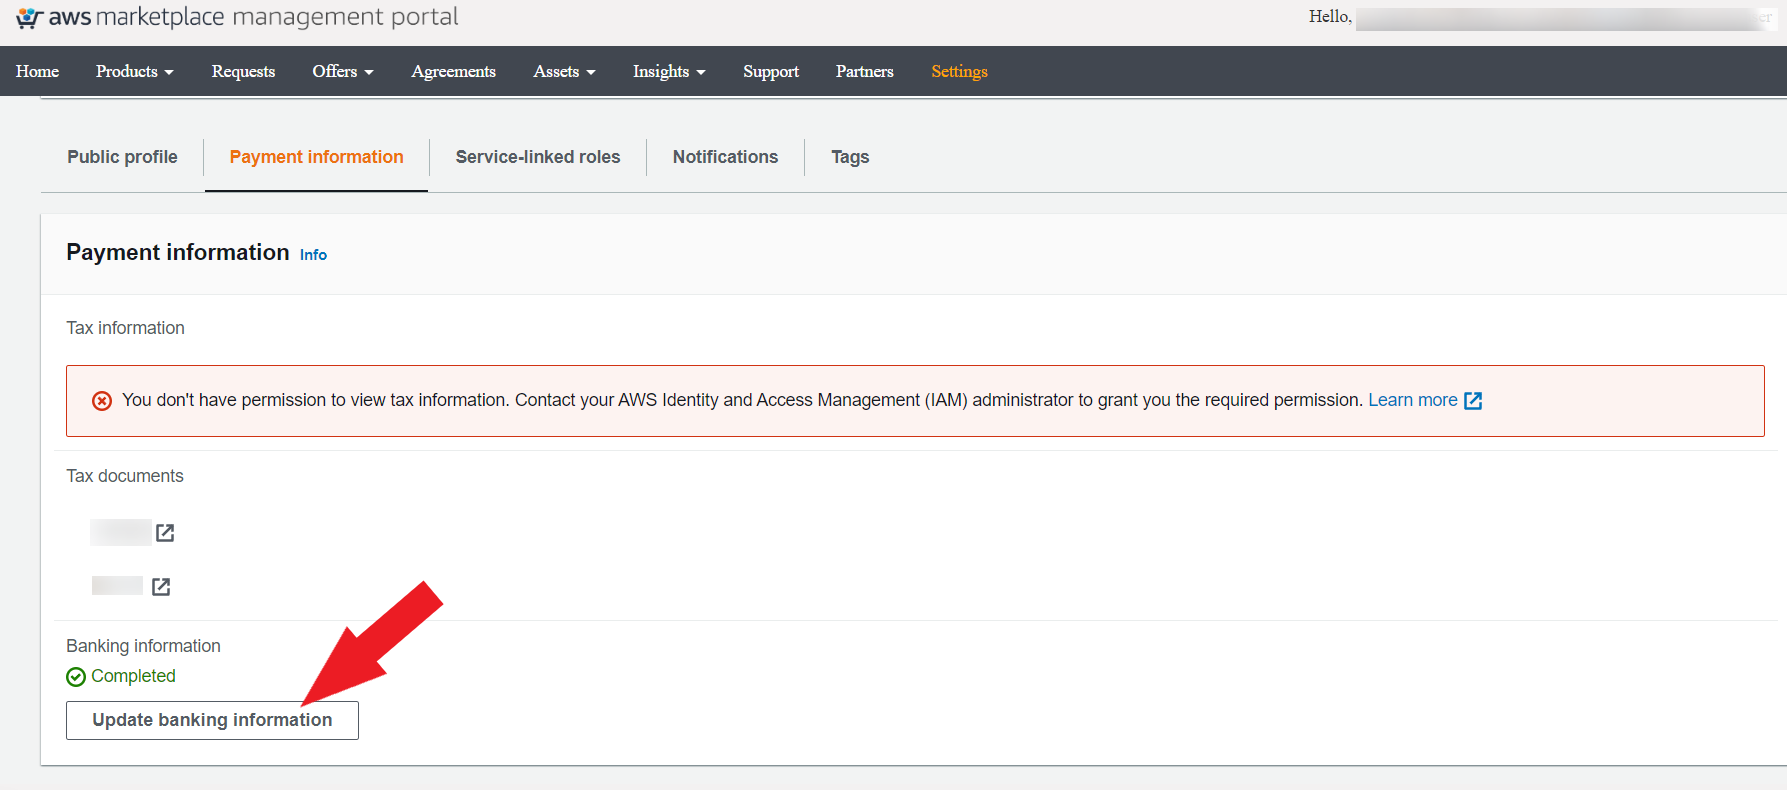
Task: Expand the Offers dropdown menu
Action: [x=343, y=71]
